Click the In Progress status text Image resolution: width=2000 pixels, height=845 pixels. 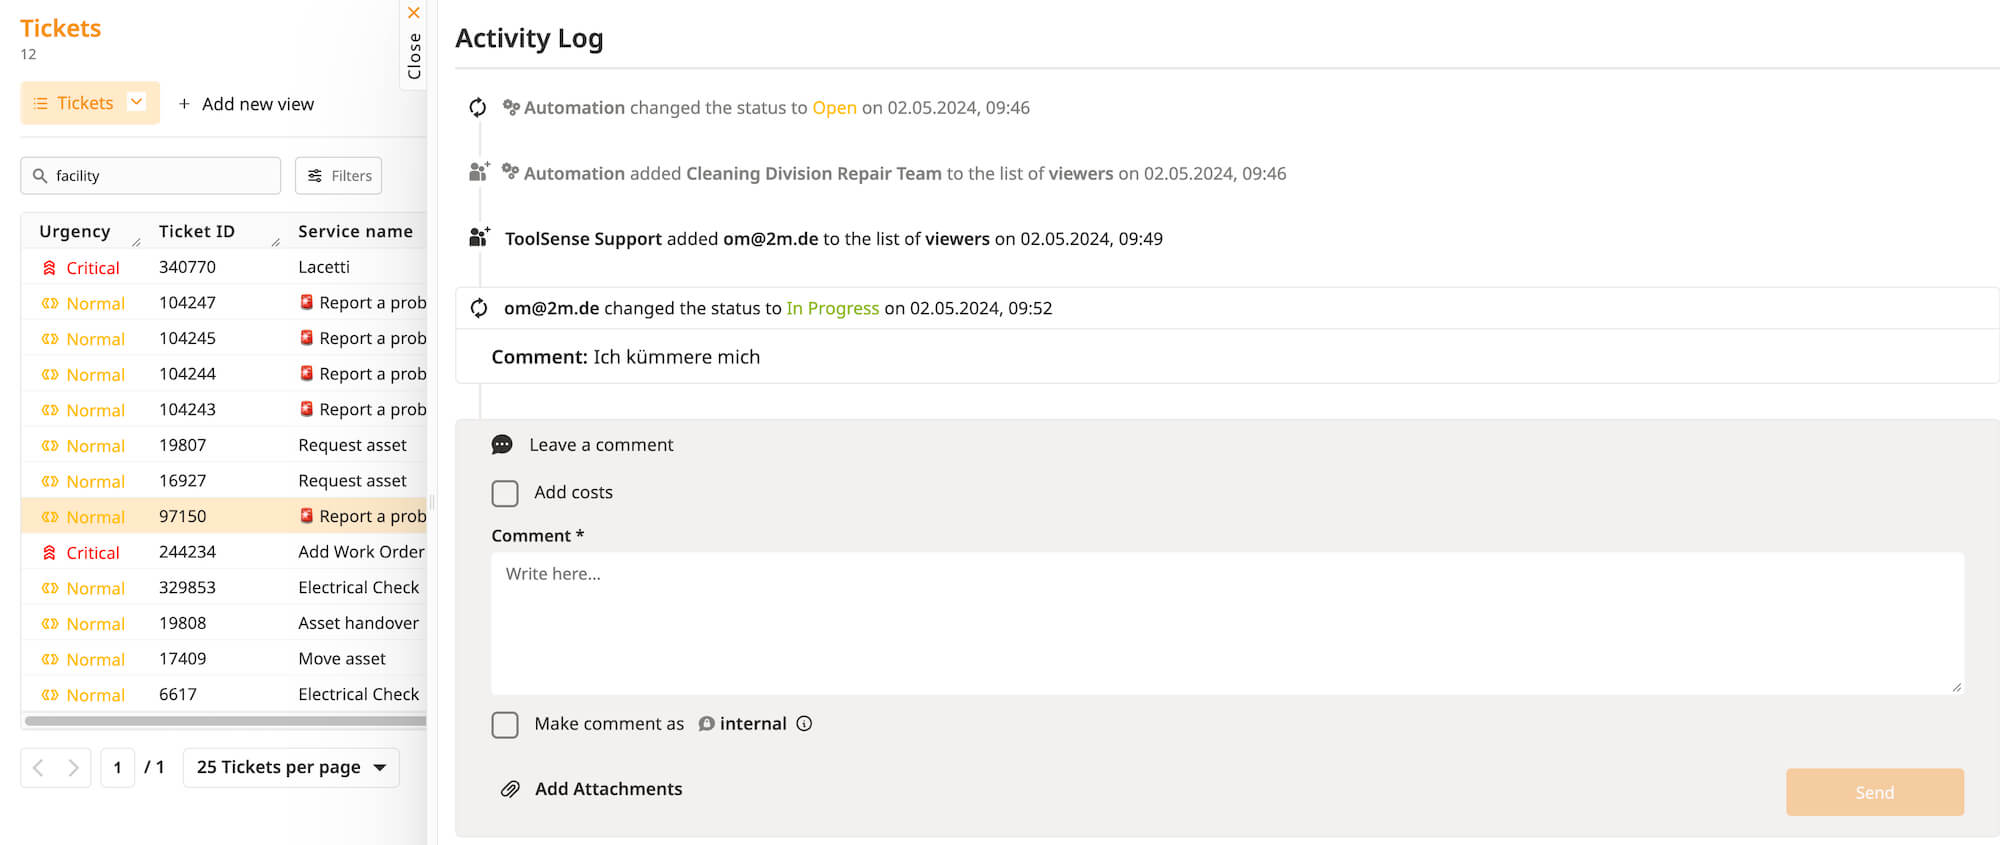[832, 308]
